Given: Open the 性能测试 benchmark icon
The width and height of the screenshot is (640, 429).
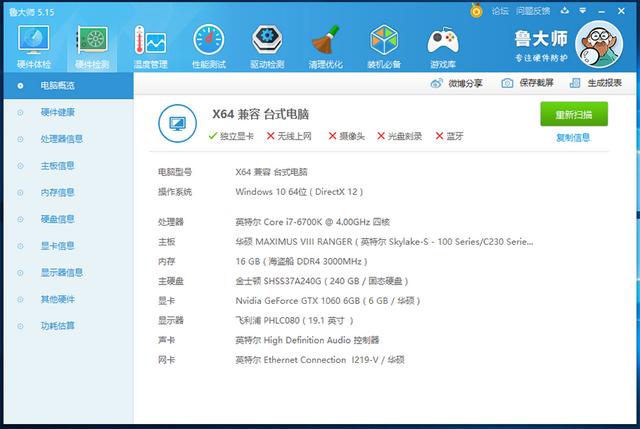Looking at the screenshot, I should click(208, 44).
